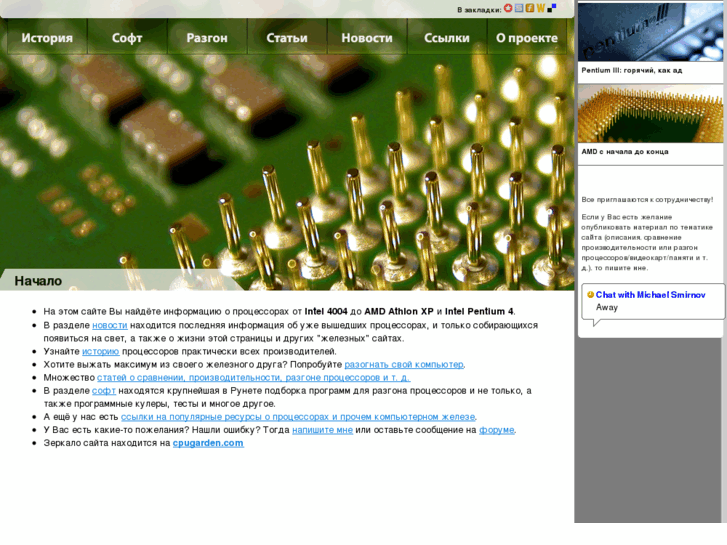This screenshot has width=727, height=545.
Task: Click the напишите мне link
Action: click(322, 430)
